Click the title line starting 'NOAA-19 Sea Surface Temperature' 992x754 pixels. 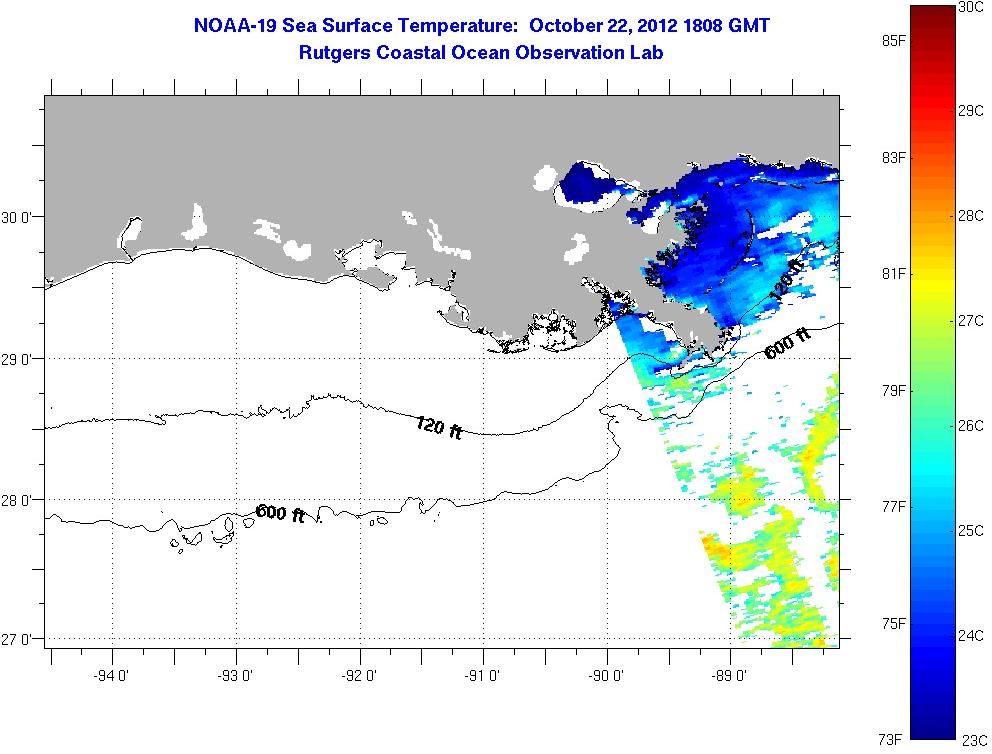[x=481, y=26]
